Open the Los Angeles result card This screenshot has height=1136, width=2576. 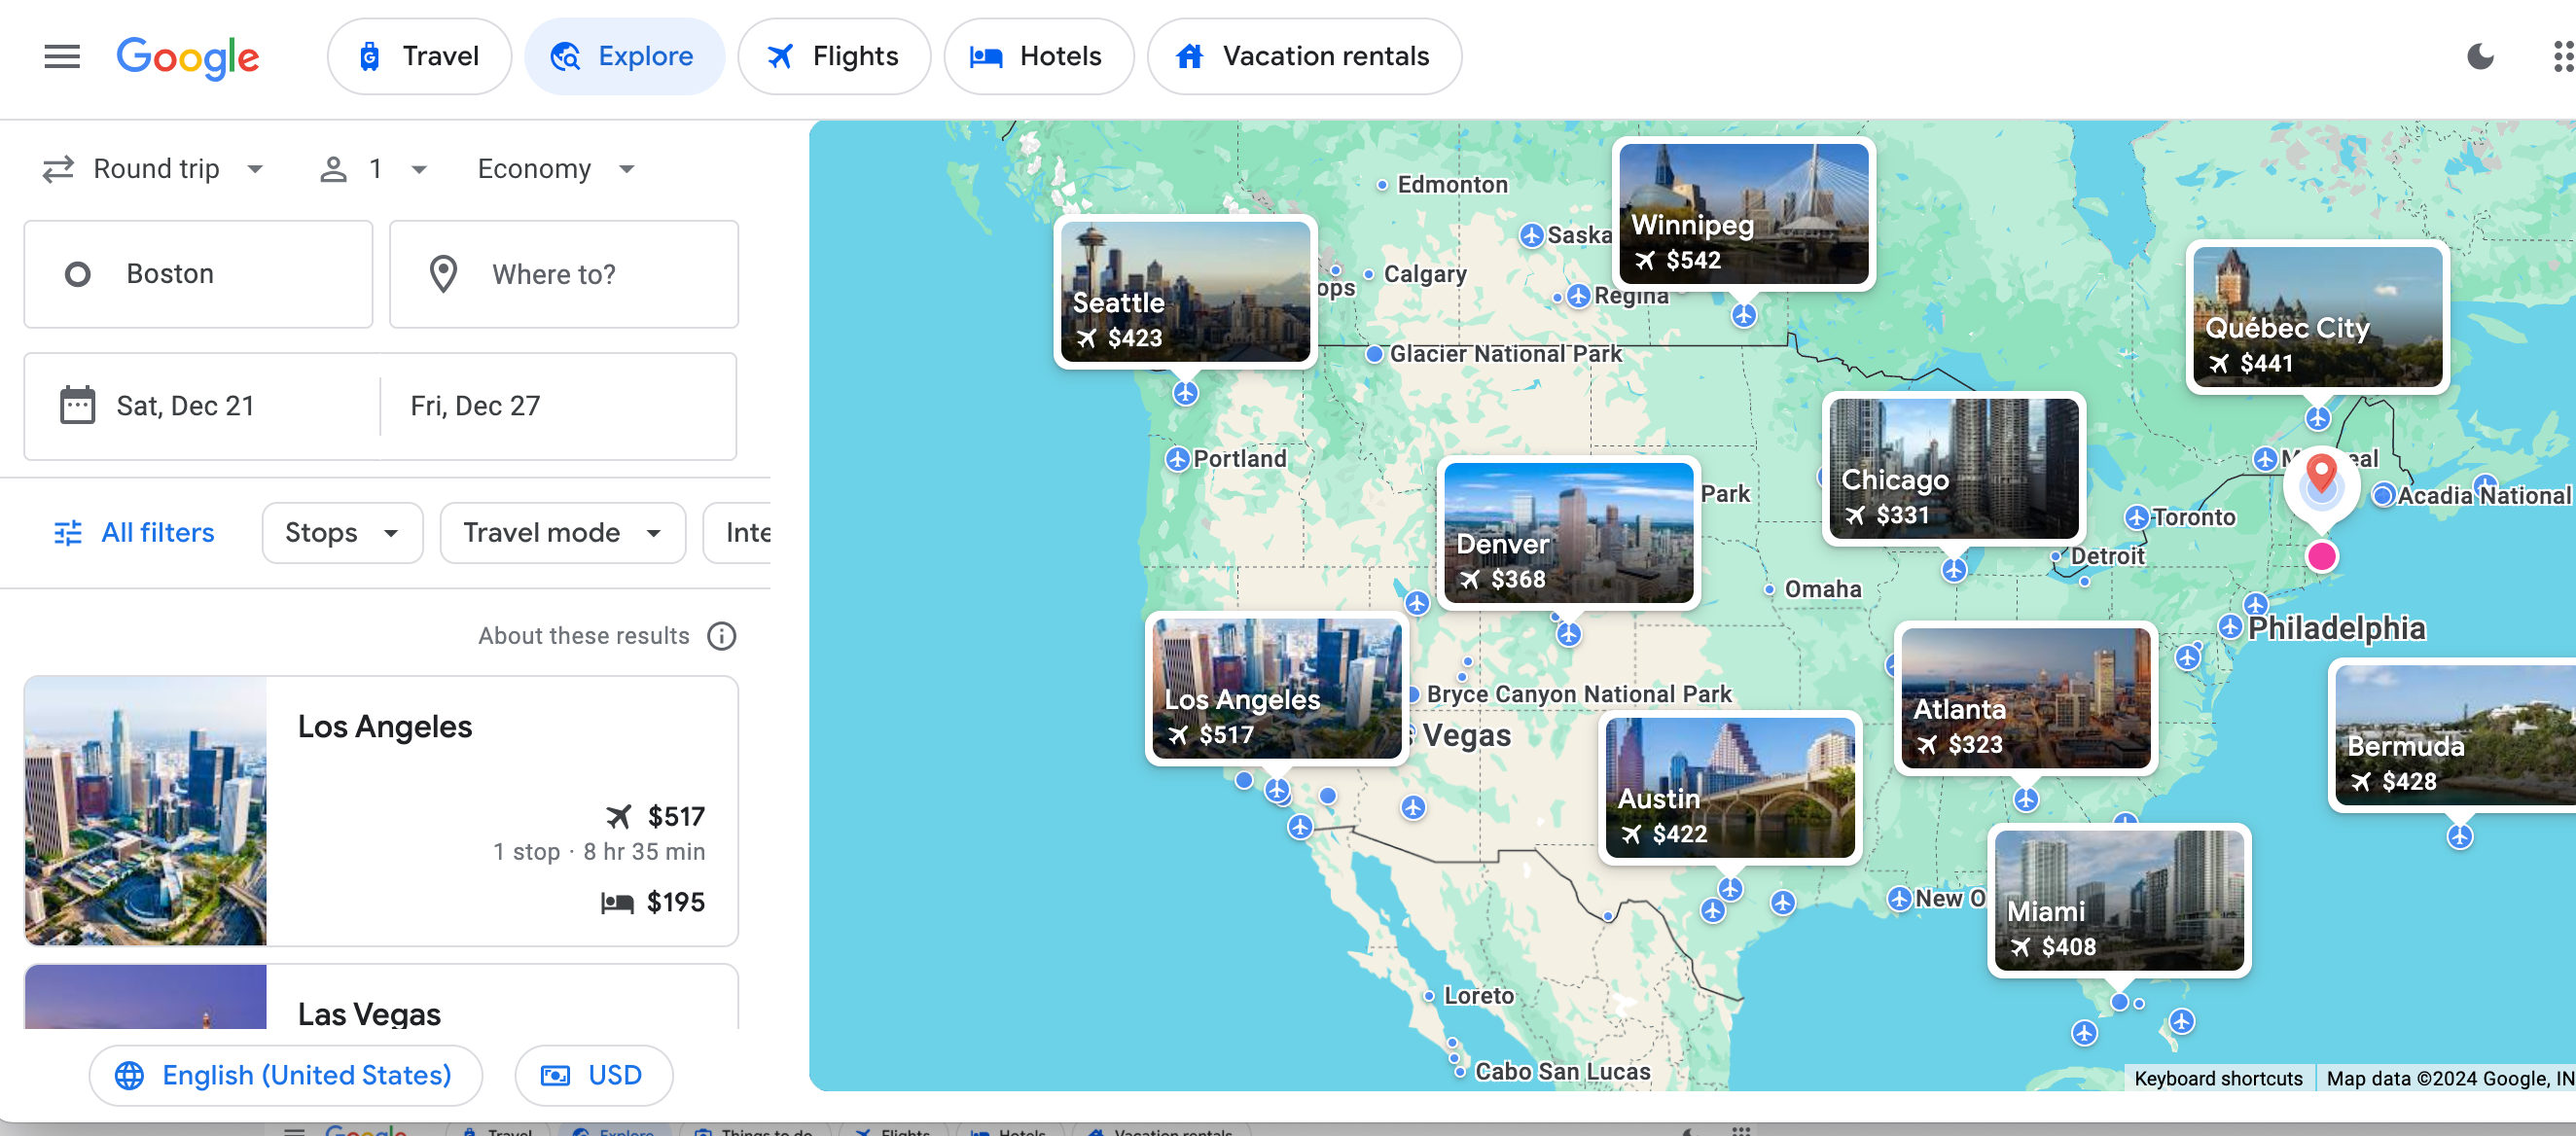click(x=381, y=810)
